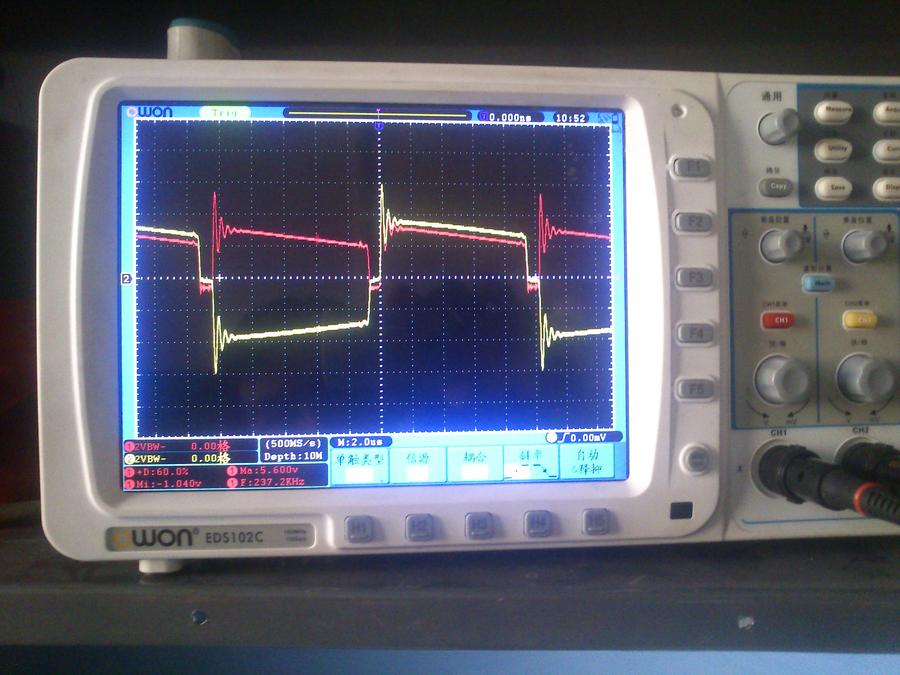This screenshot has width=900, height=675.
Task: Click the channel 2 ground marker
Action: [127, 279]
